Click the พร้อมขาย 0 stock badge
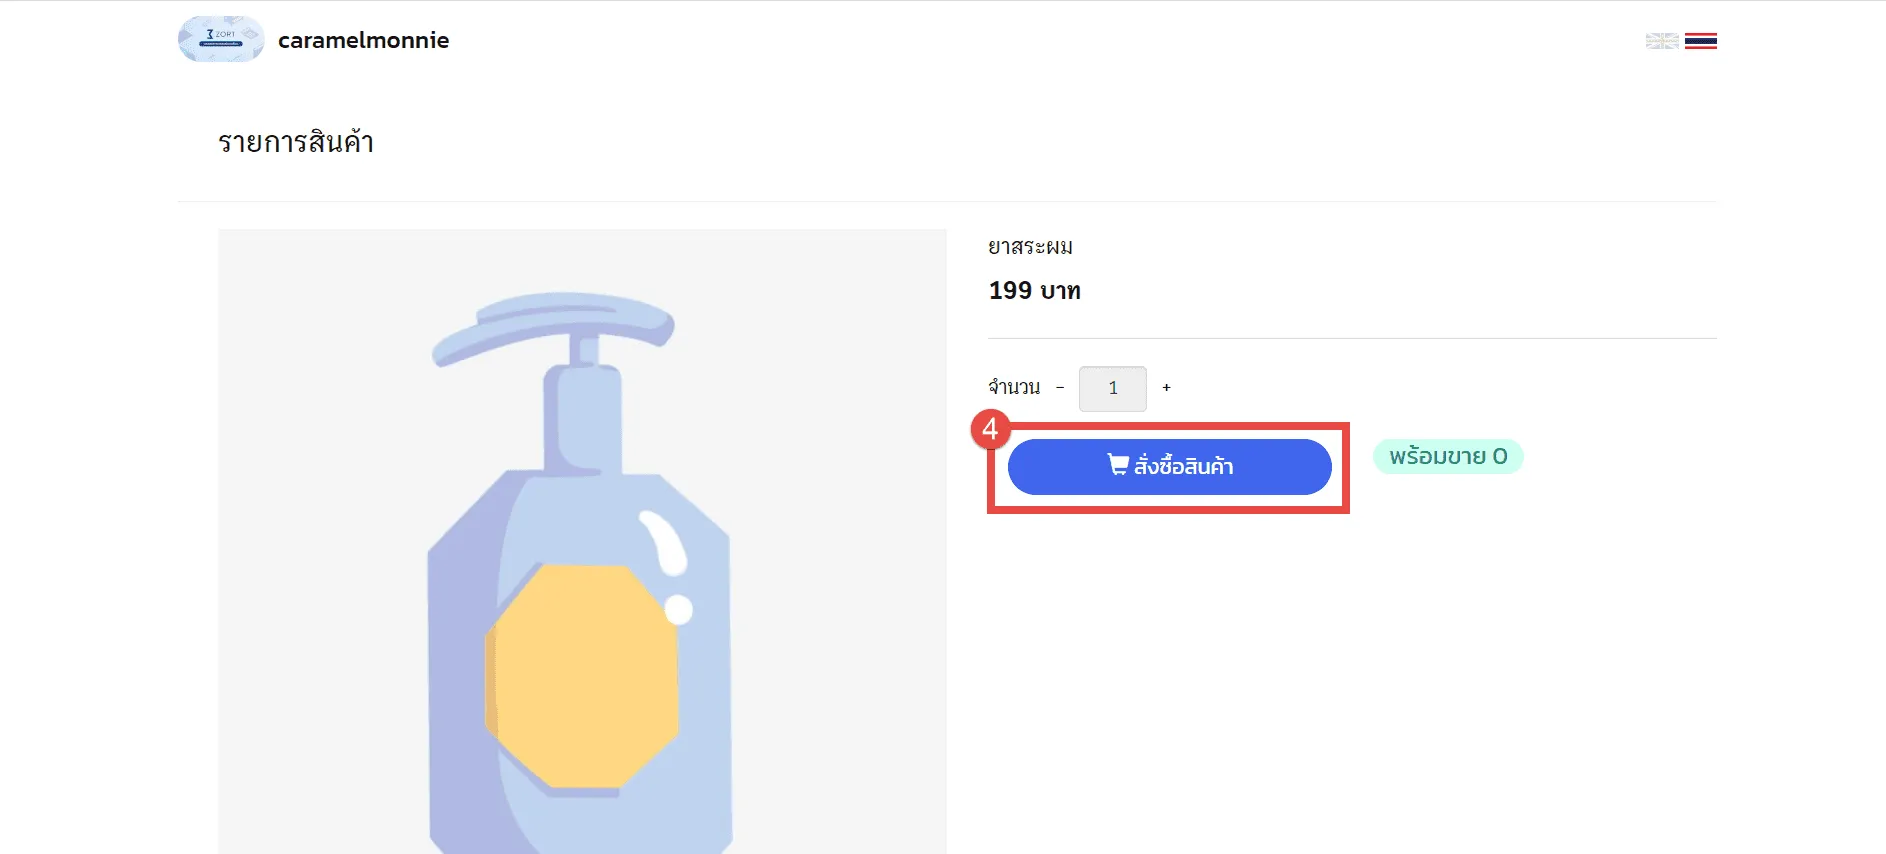Screen dimensions: 1886x854 (1447, 456)
